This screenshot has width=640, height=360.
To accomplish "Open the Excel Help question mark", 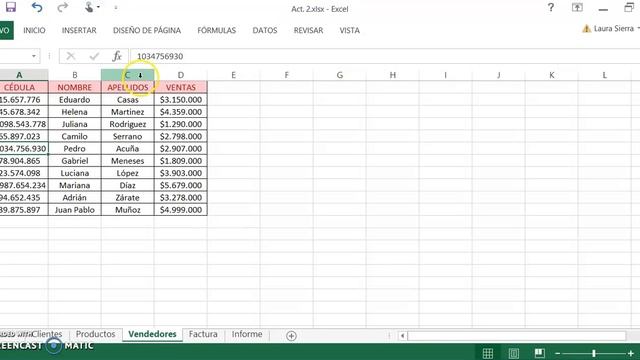I will [x=551, y=7].
